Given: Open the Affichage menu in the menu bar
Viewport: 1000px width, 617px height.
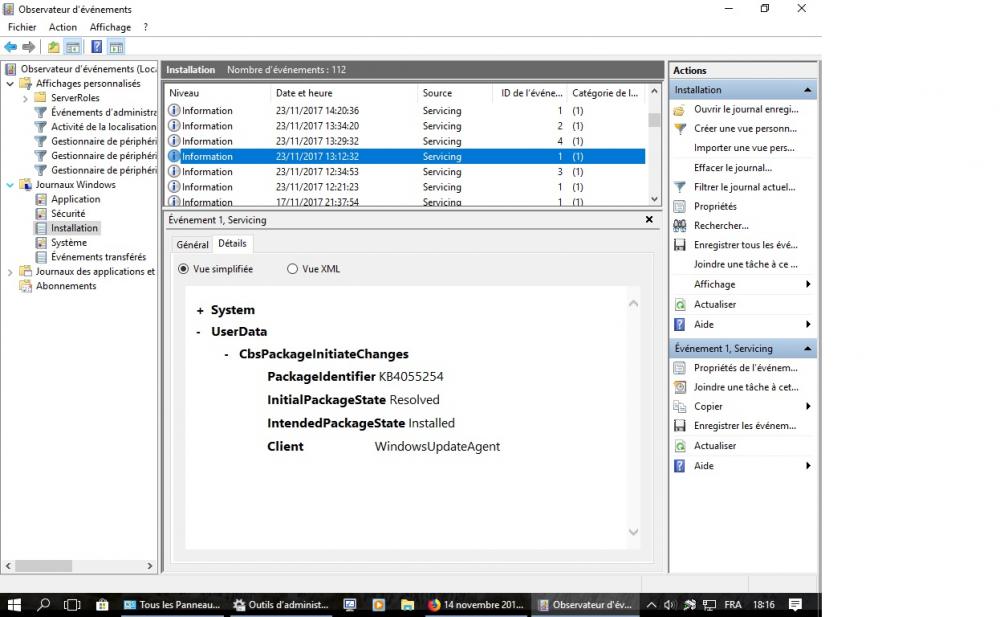Looking at the screenshot, I should 110,27.
